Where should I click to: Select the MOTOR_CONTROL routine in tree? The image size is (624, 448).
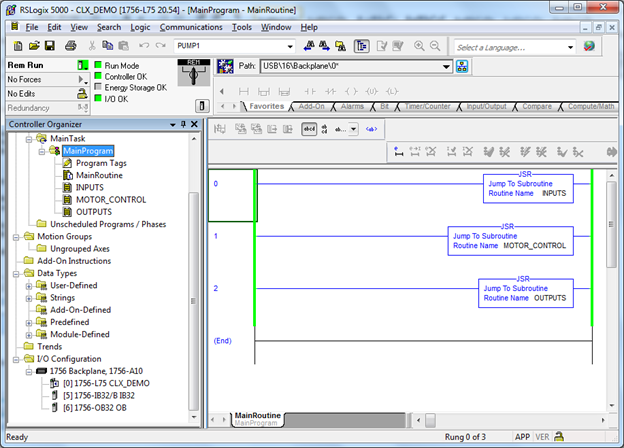click(111, 200)
